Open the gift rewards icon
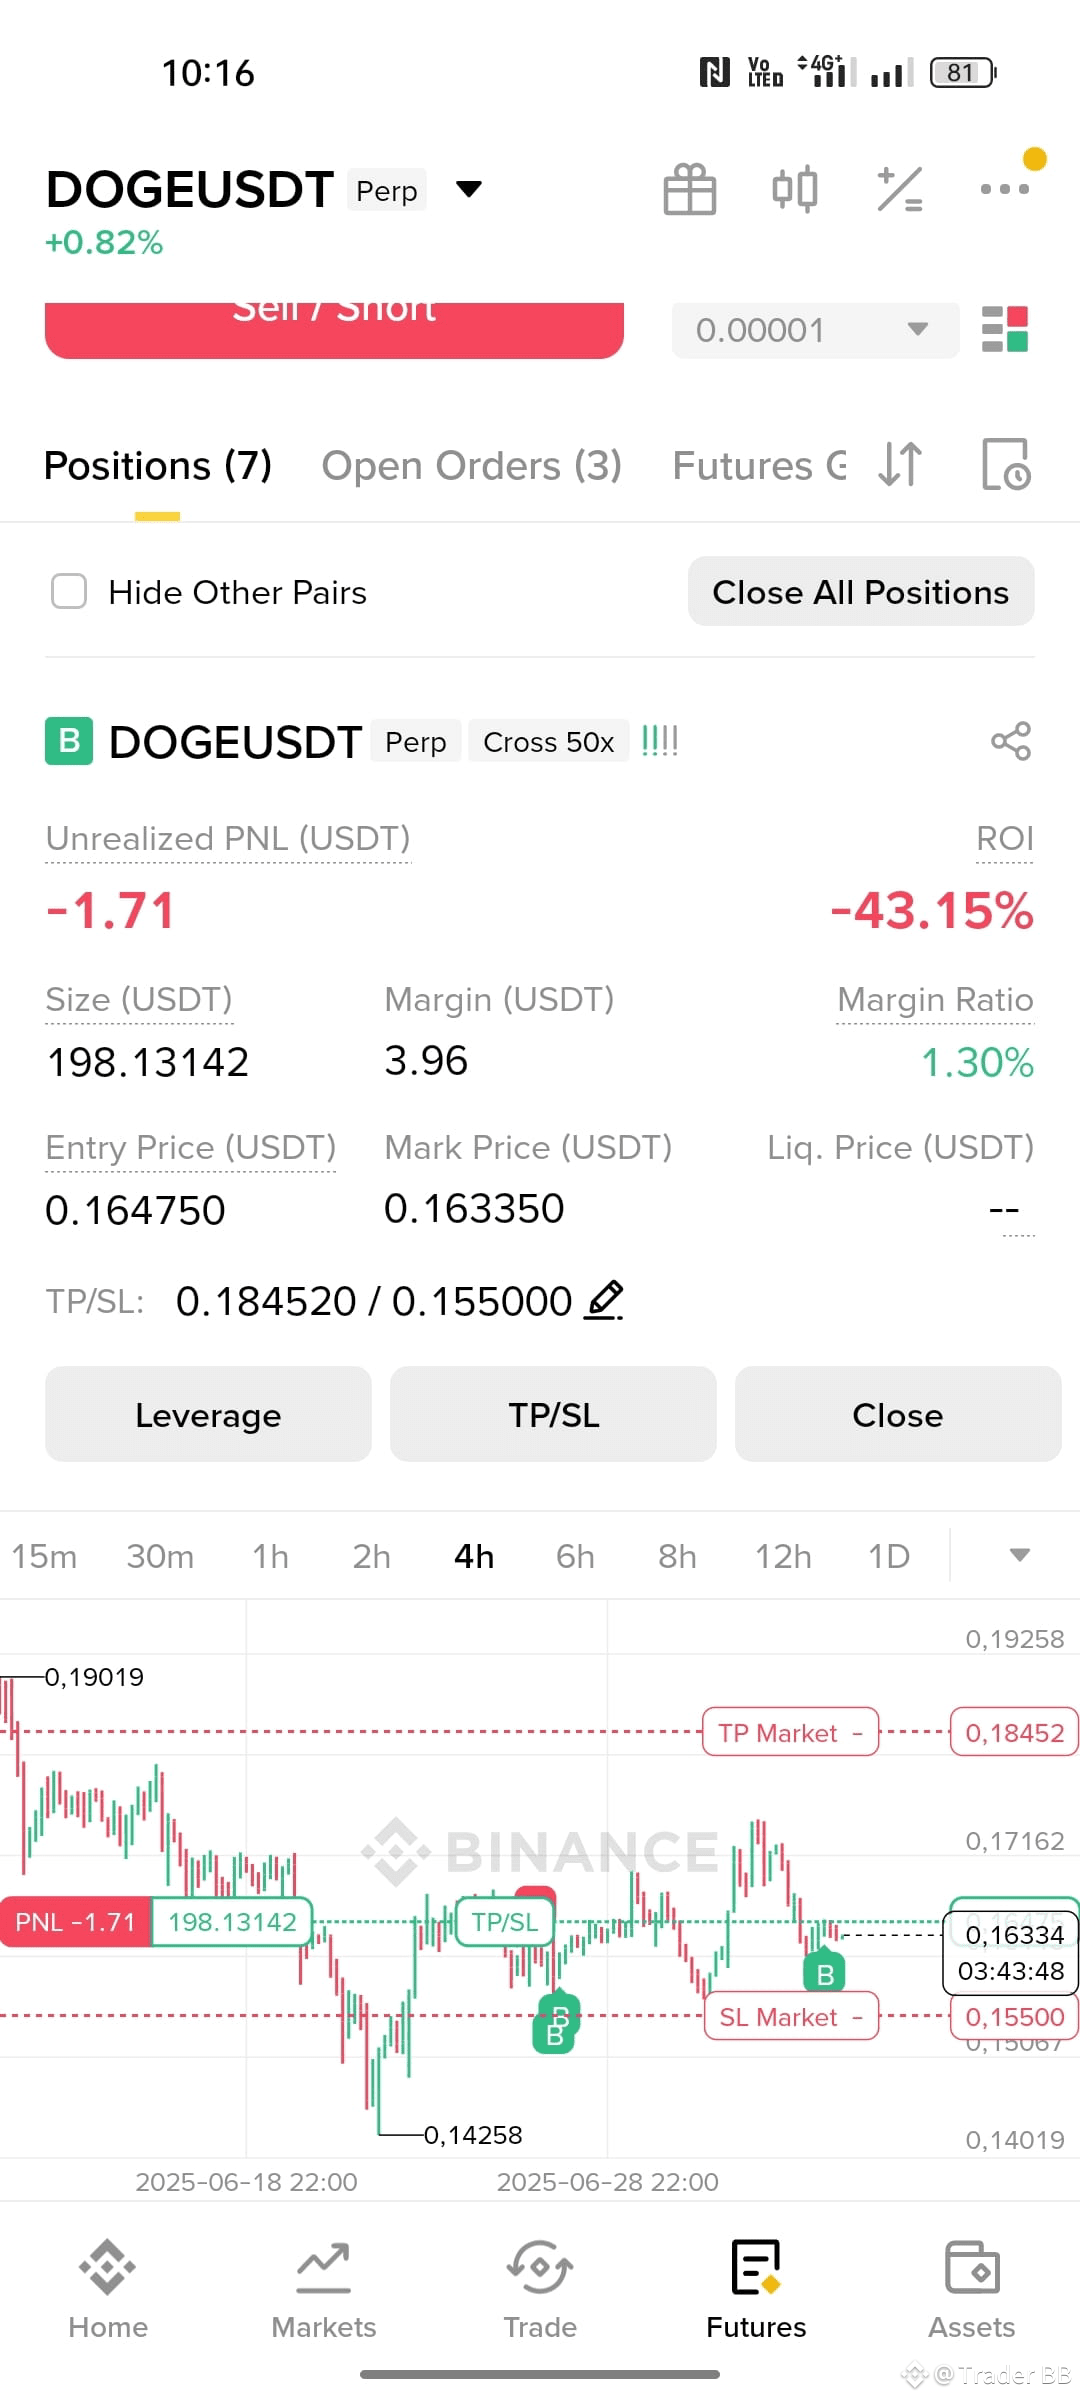The image size is (1080, 2400). coord(690,189)
